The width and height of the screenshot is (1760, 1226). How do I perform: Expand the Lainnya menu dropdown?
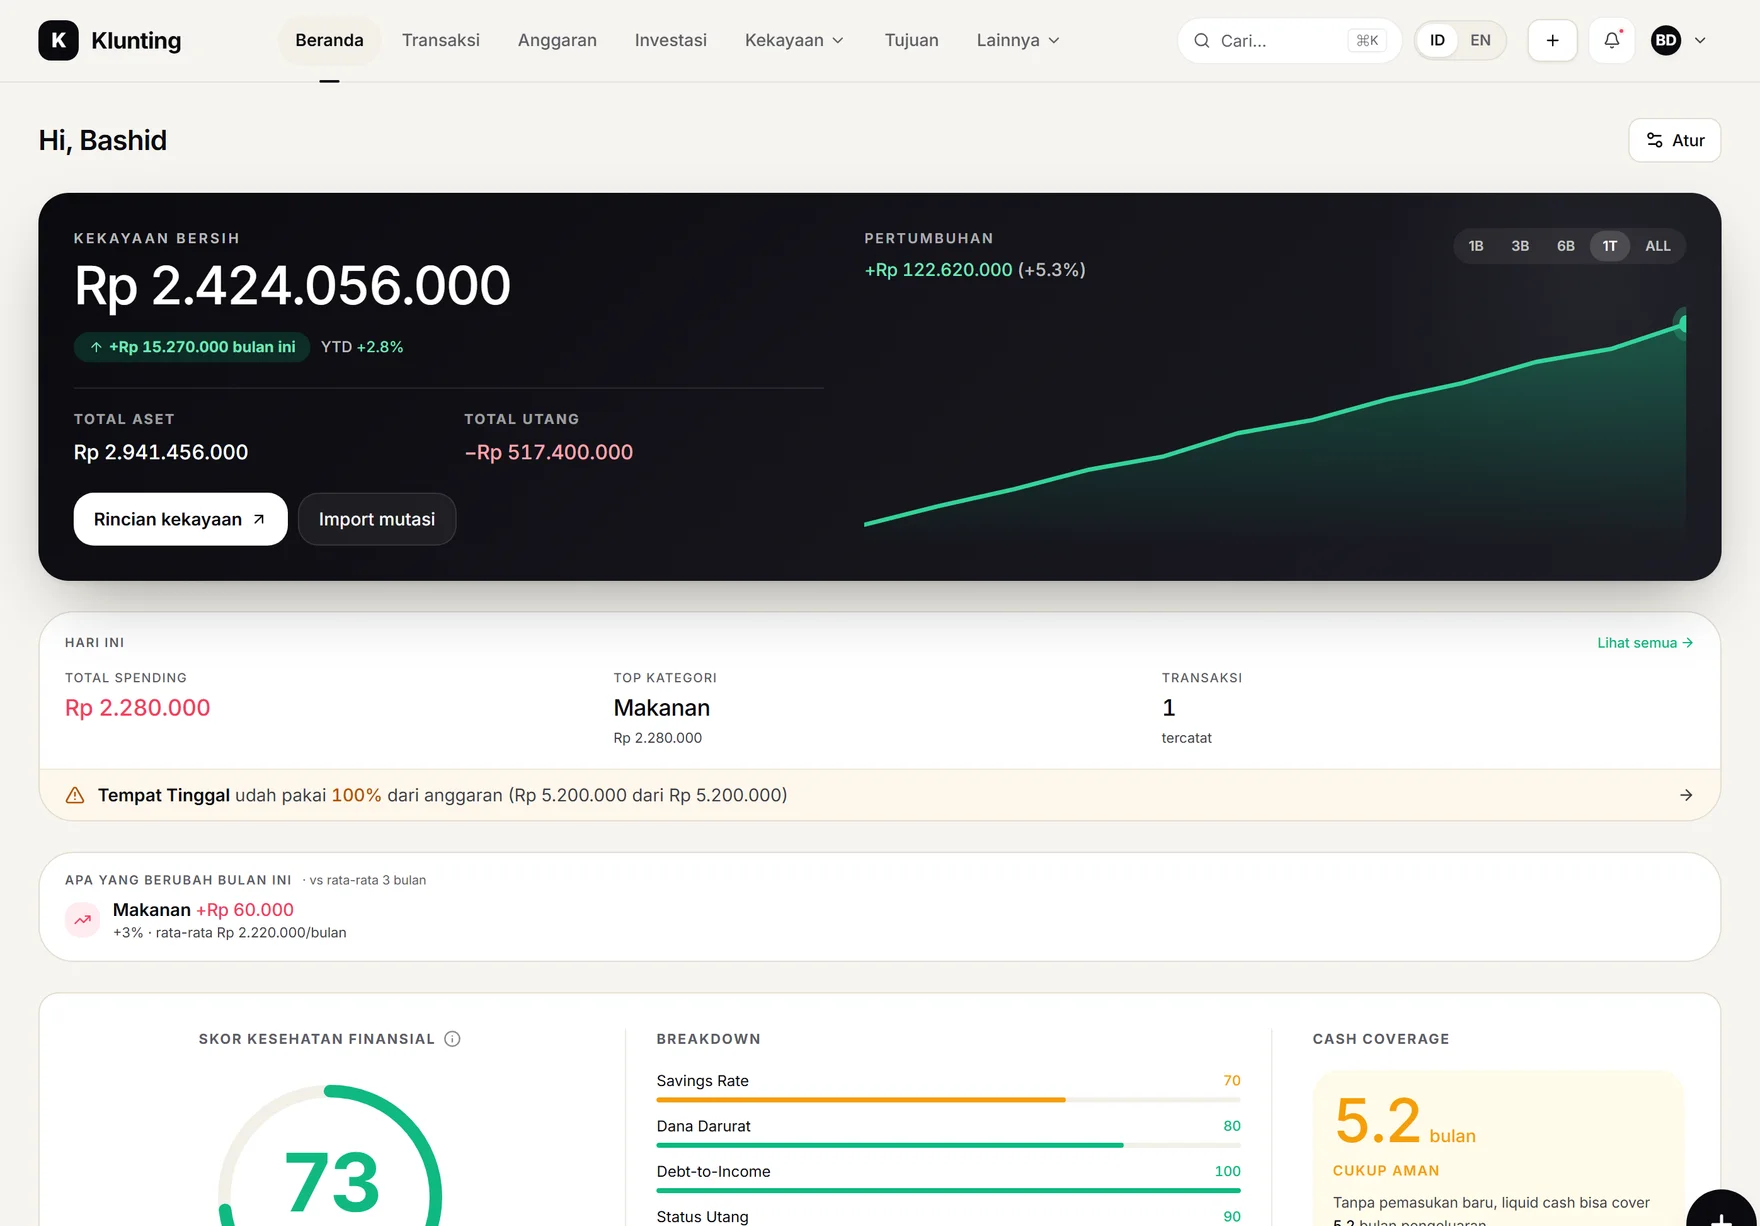tap(1017, 41)
